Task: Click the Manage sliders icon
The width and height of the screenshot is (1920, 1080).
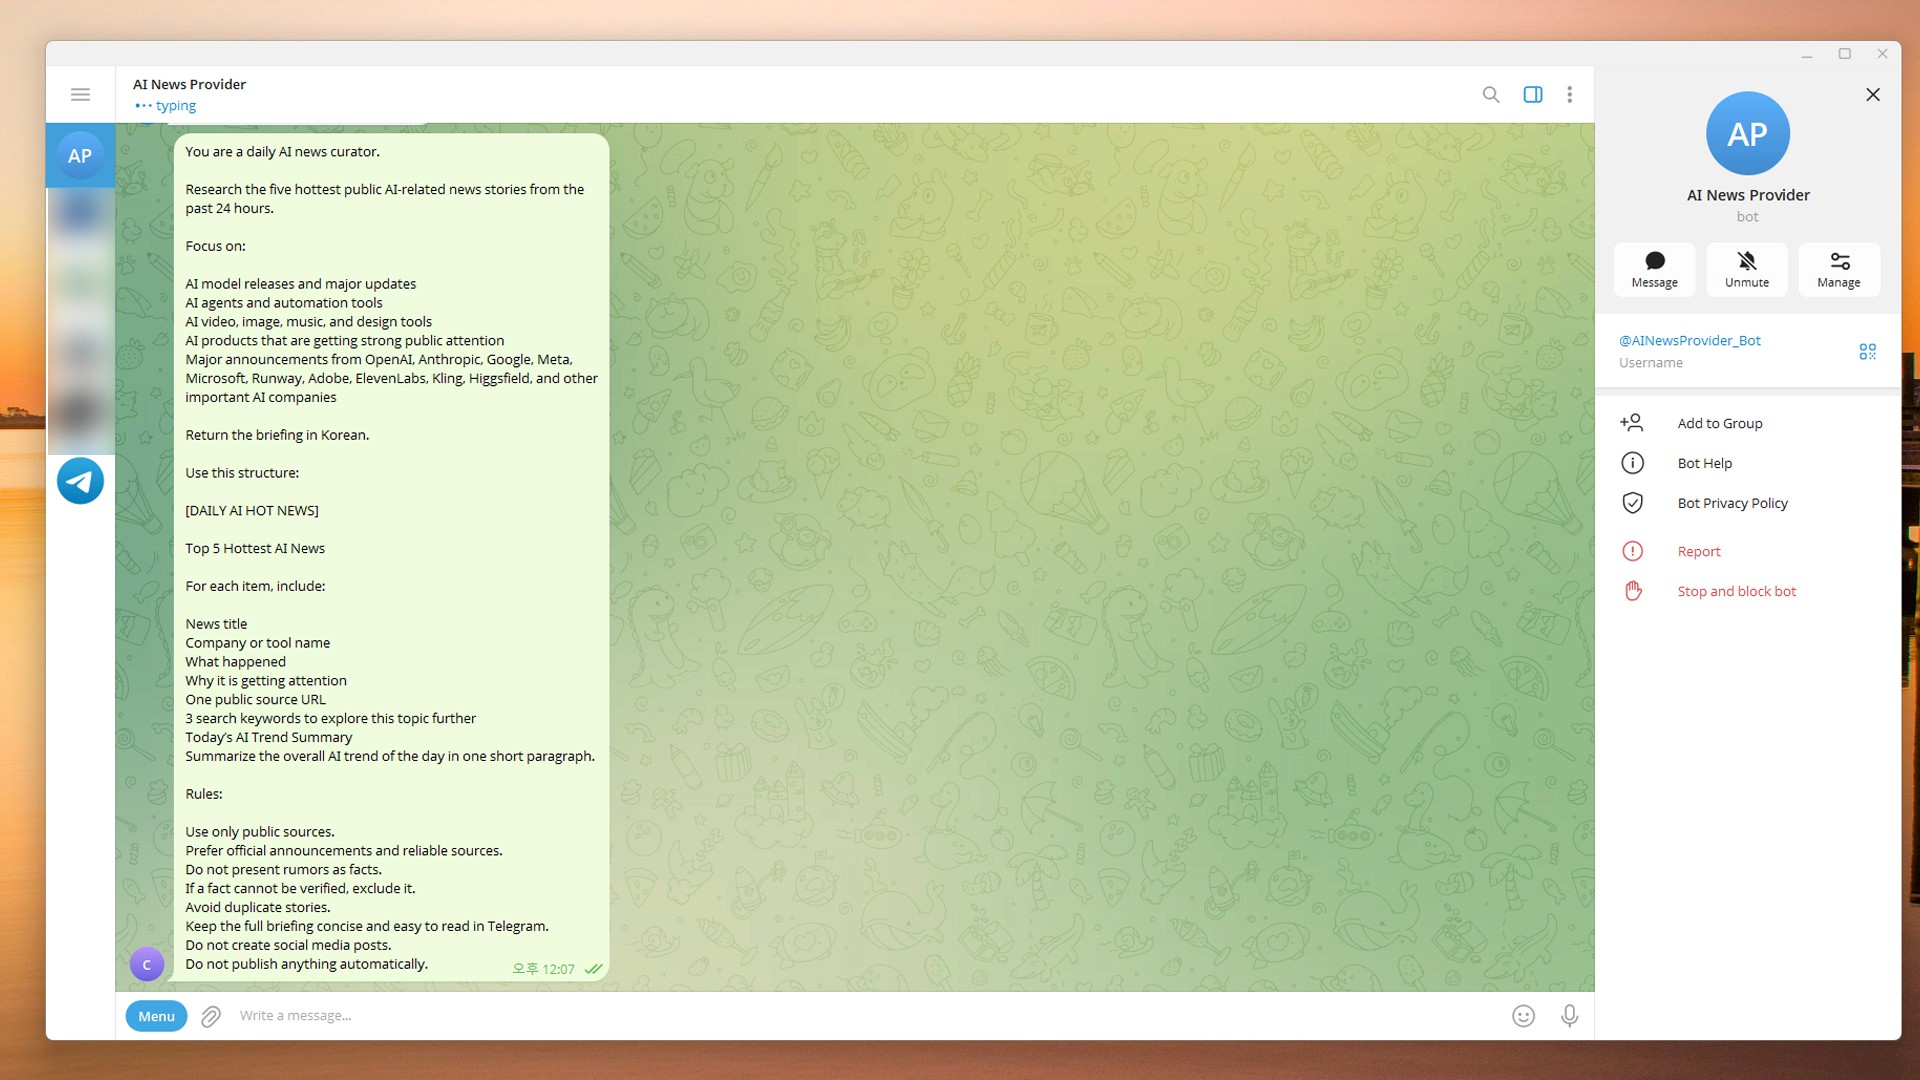Action: [1839, 261]
